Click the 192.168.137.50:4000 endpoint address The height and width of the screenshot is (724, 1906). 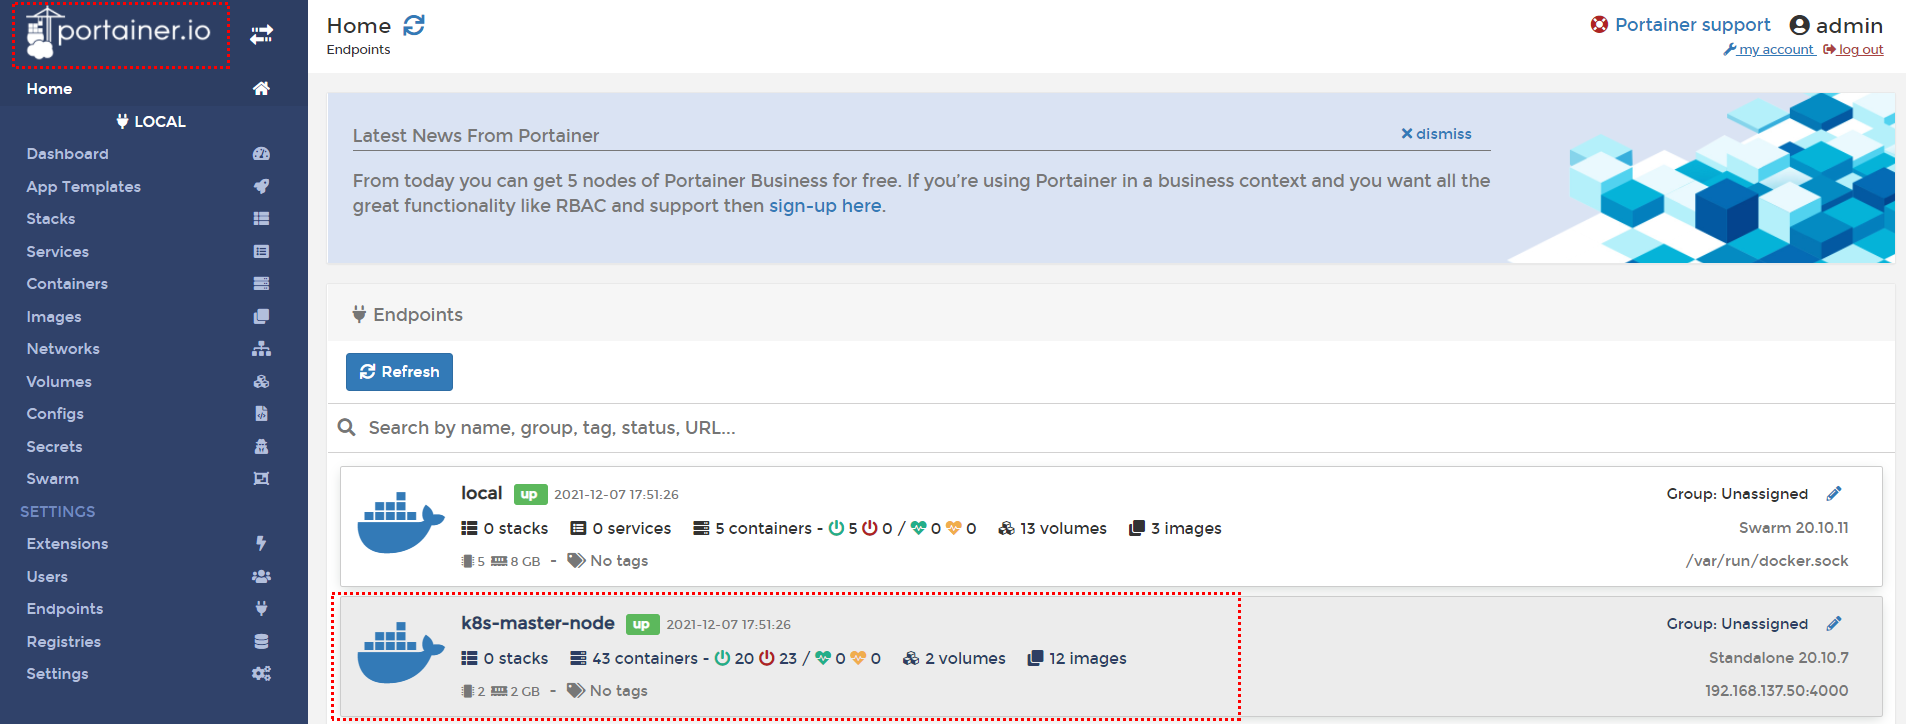click(1776, 691)
